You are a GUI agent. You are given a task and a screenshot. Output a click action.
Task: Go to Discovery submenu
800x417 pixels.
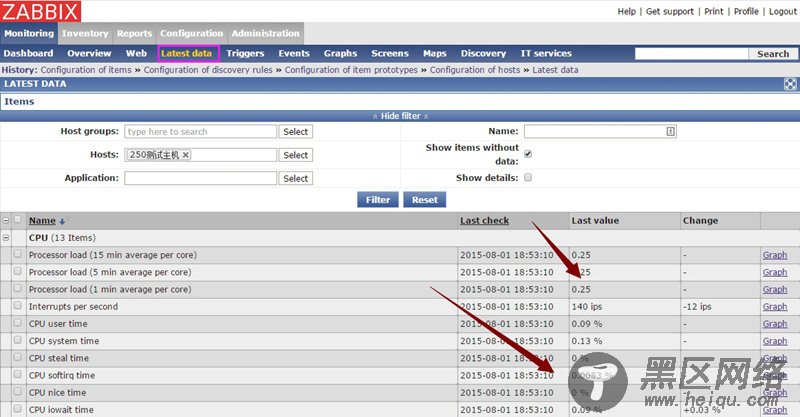pos(483,53)
